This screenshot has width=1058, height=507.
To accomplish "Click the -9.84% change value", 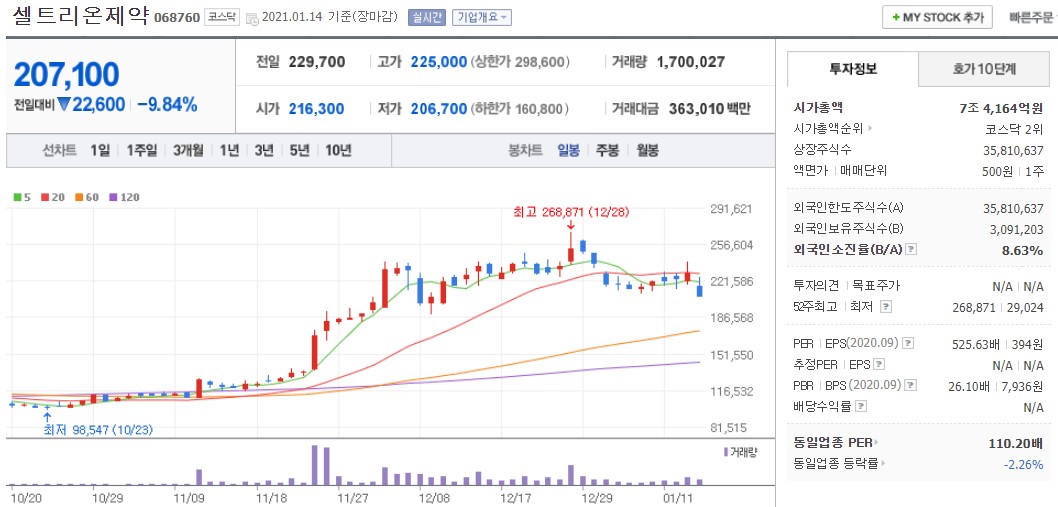I will 167,105.
